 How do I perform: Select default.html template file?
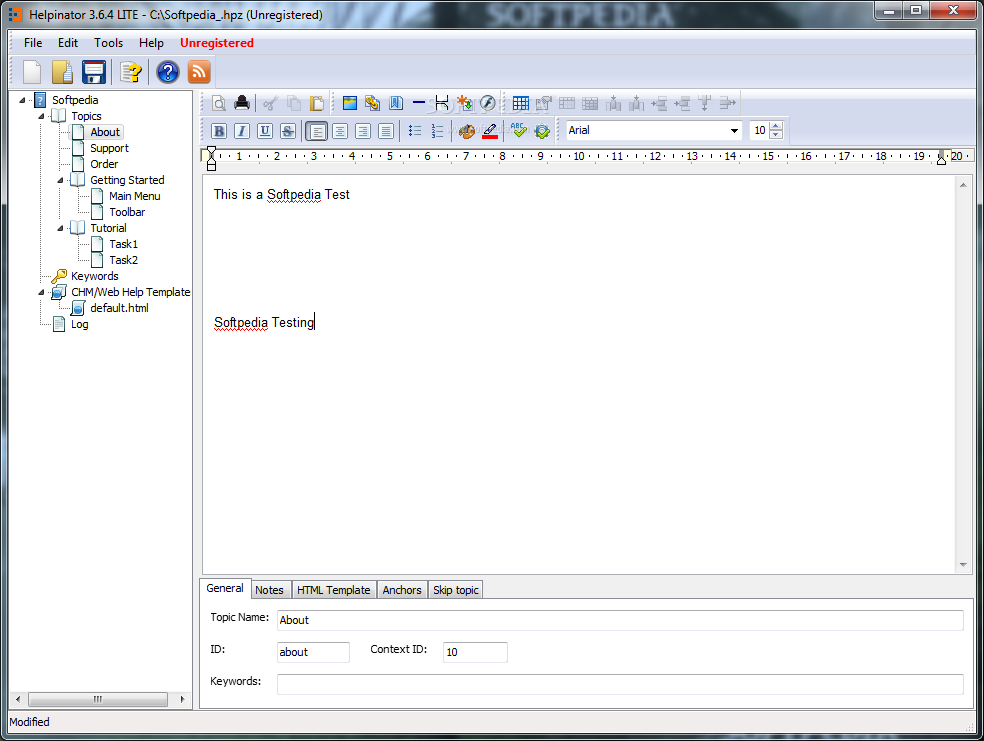click(119, 308)
